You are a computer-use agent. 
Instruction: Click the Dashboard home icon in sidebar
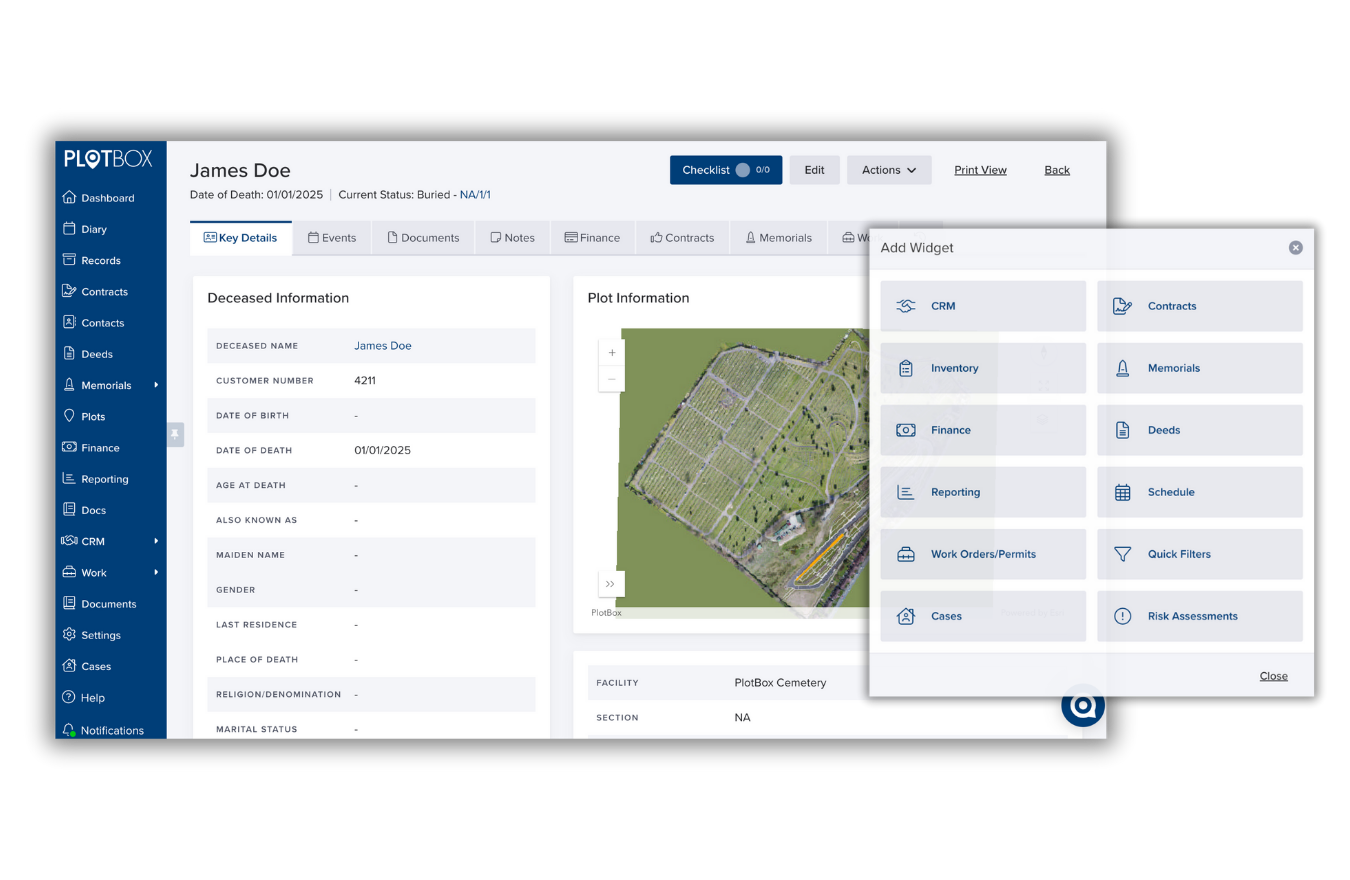[69, 197]
